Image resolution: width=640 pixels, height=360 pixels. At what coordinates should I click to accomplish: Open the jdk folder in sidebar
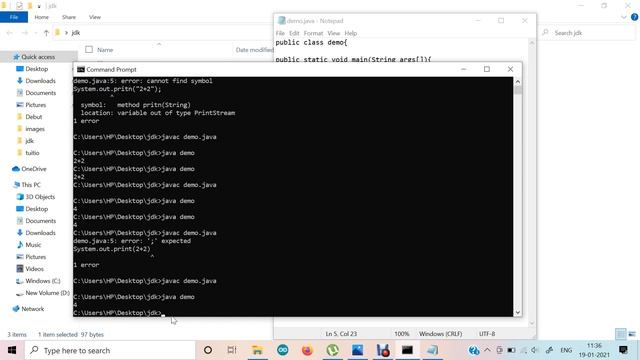pyautogui.click(x=29, y=141)
